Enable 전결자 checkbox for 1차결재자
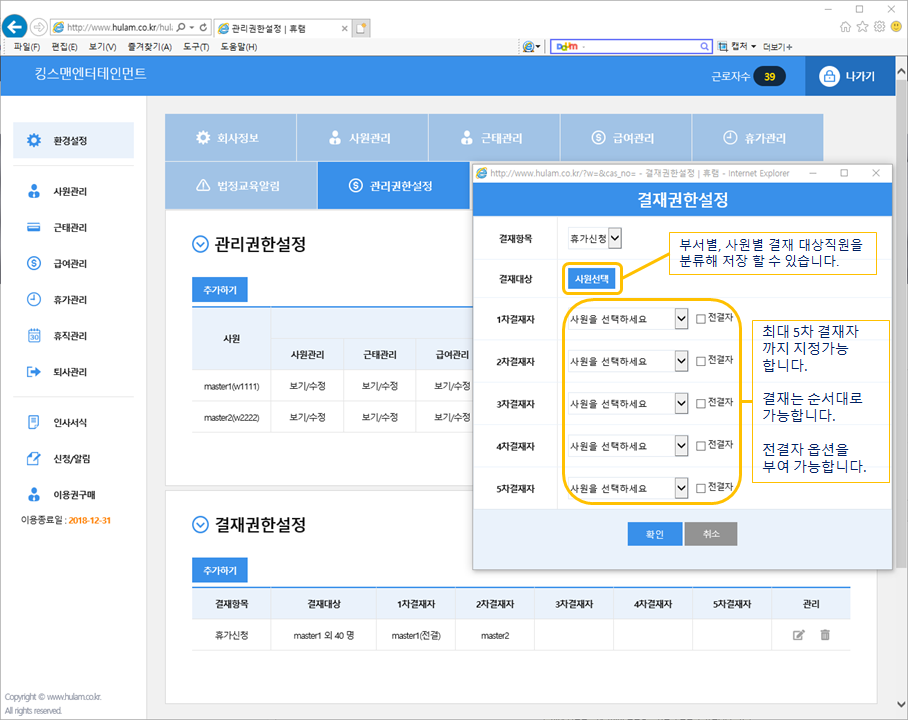Viewport: 908px width, 720px height. tap(700, 319)
